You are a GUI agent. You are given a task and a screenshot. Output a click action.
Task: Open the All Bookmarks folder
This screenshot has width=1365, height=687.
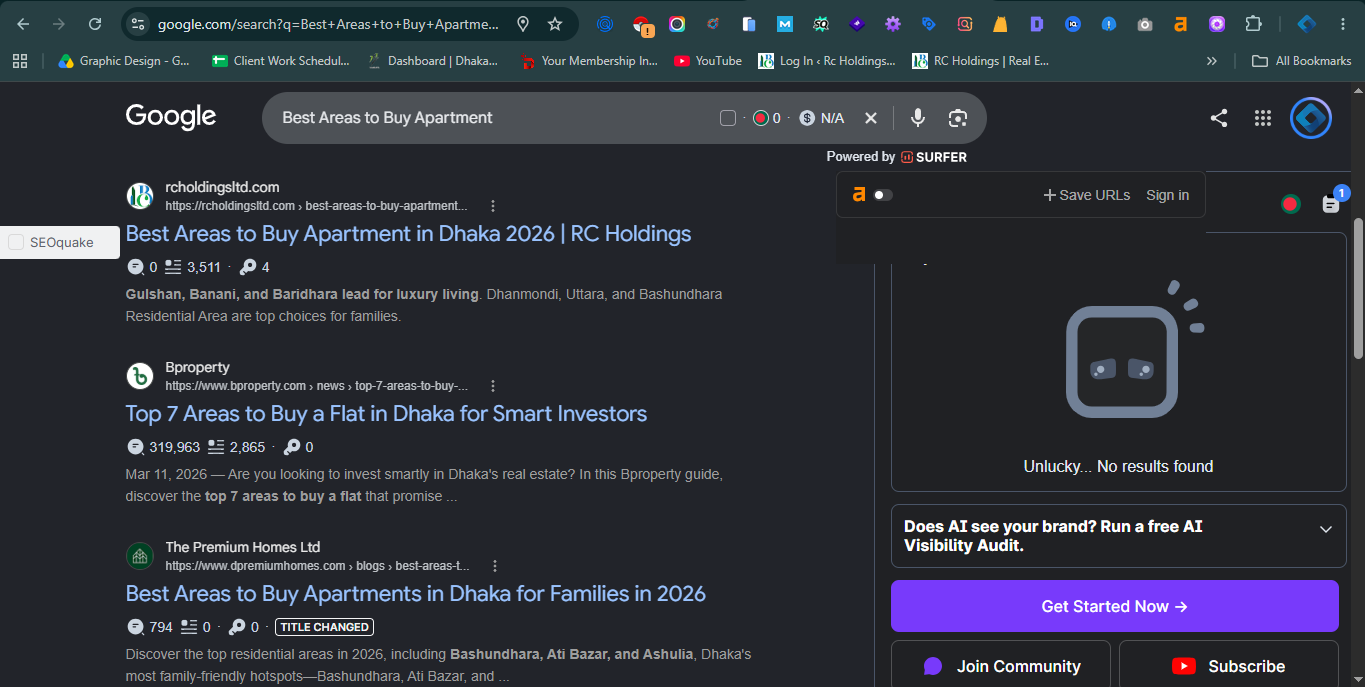pyautogui.click(x=1302, y=61)
